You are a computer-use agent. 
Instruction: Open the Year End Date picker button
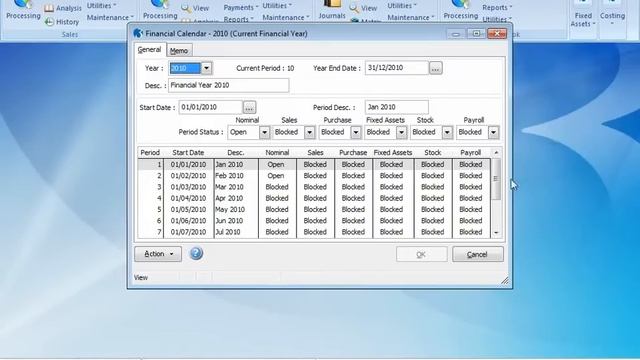pyautogui.click(x=436, y=68)
